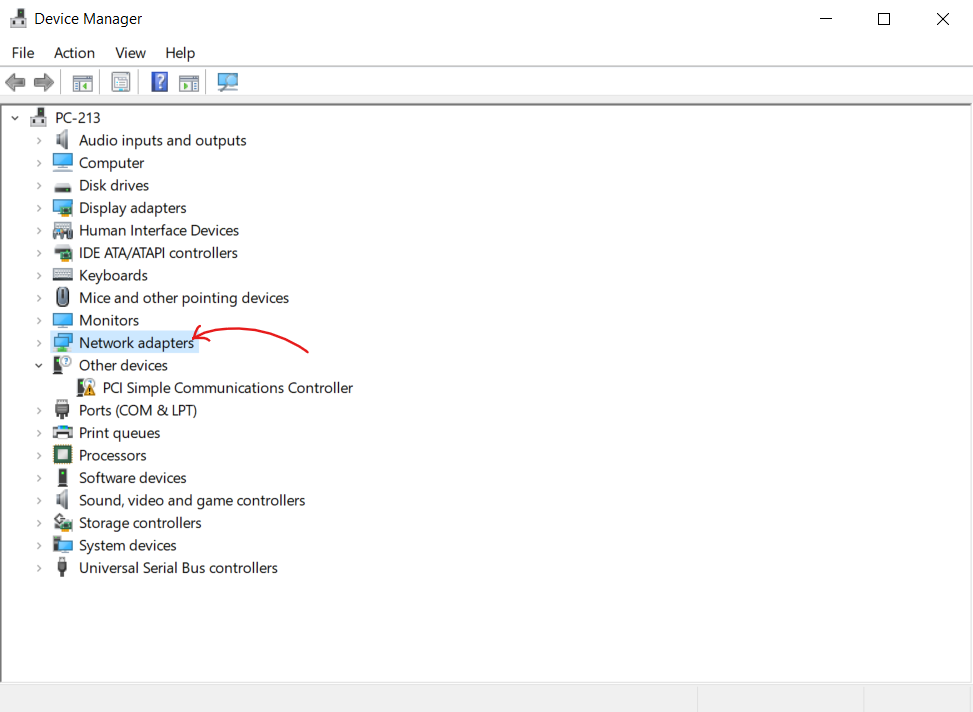
Task: Expand the Disk drives category
Action: [39, 186]
